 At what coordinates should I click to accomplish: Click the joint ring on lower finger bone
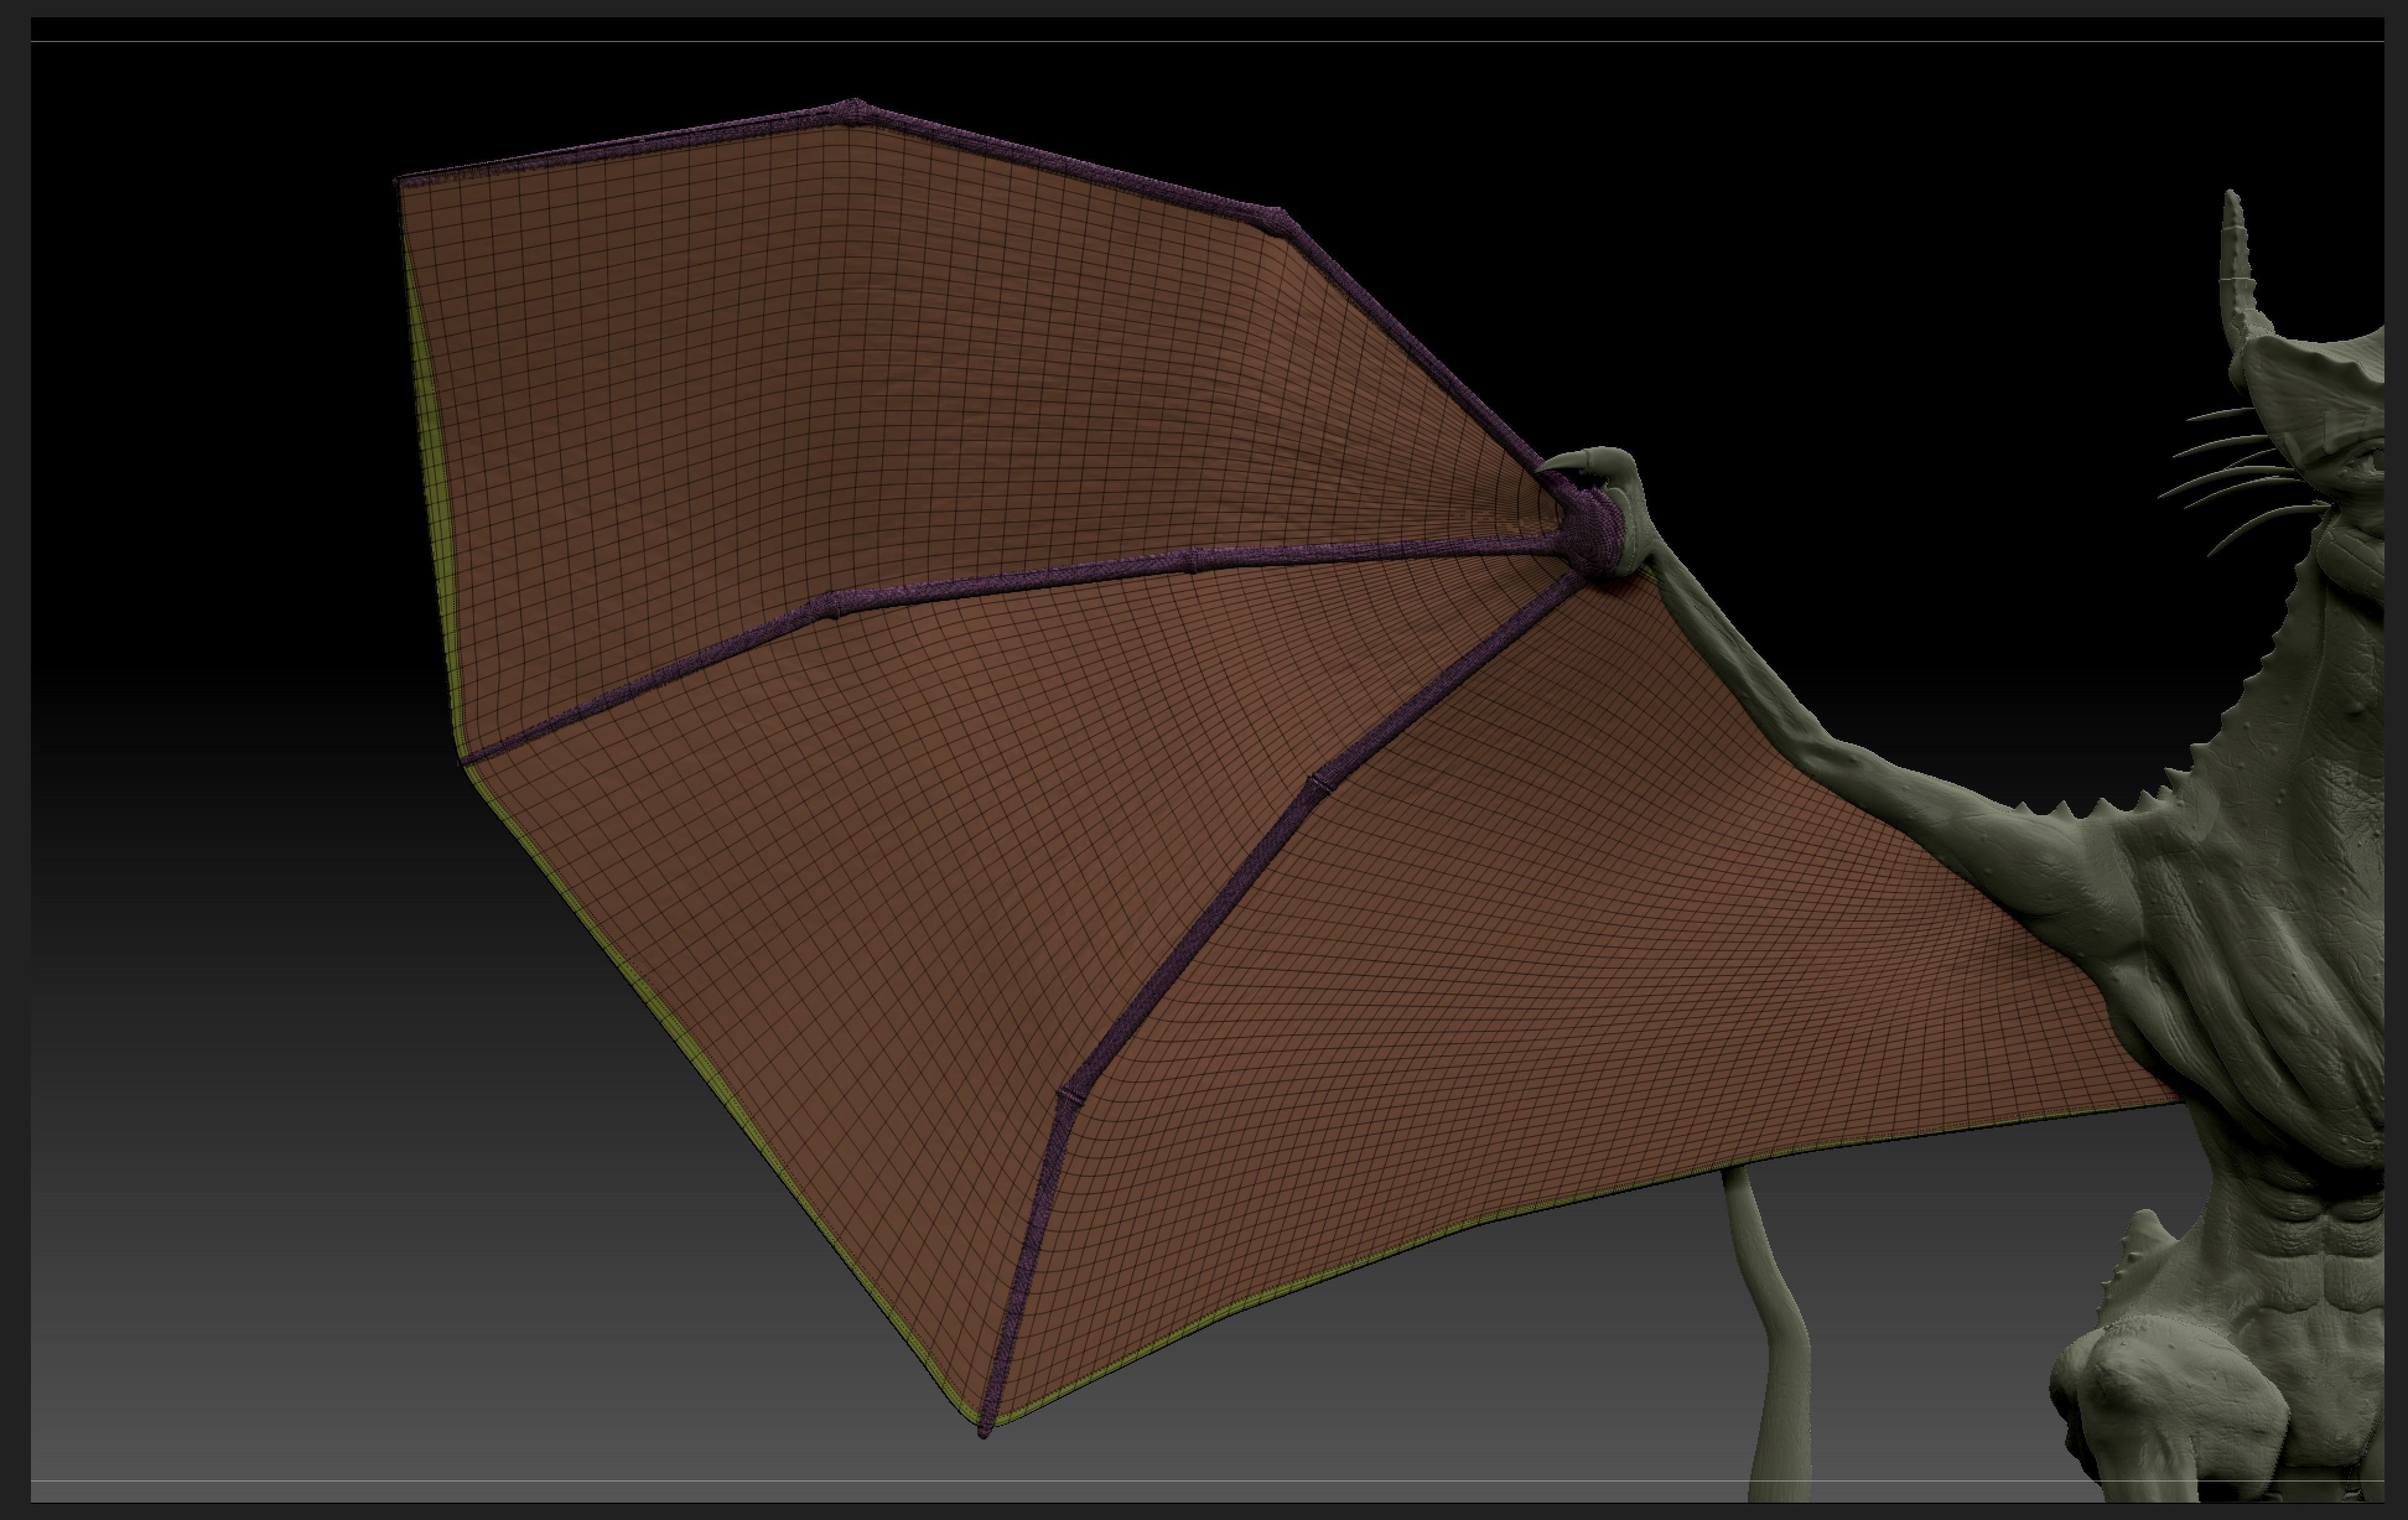coord(1322,782)
